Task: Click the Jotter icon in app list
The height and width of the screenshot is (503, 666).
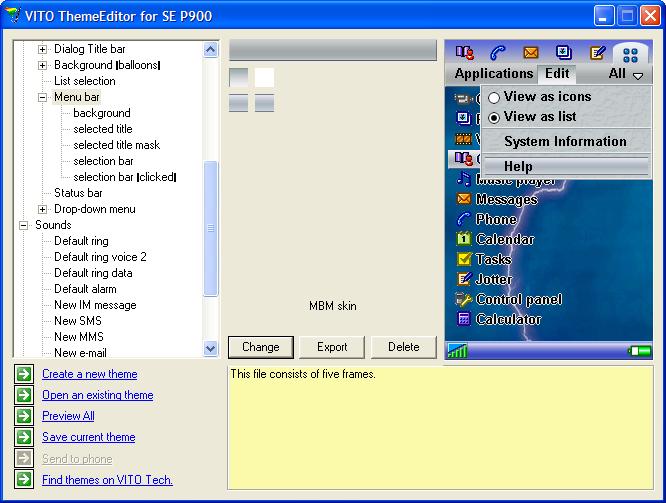Action: (463, 279)
